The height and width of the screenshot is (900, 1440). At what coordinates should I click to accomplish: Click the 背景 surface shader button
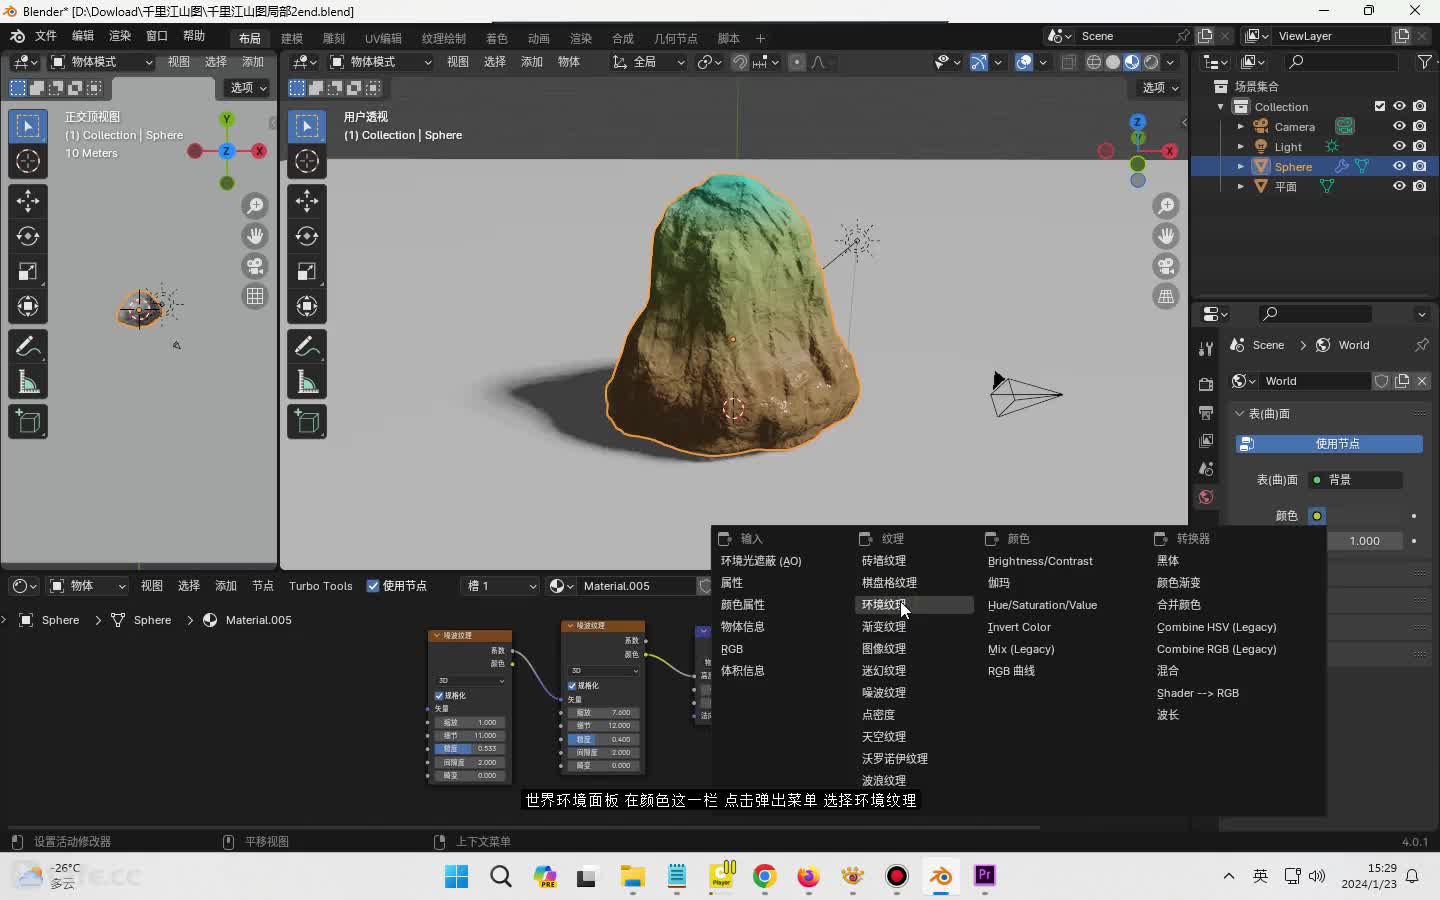pos(1355,480)
